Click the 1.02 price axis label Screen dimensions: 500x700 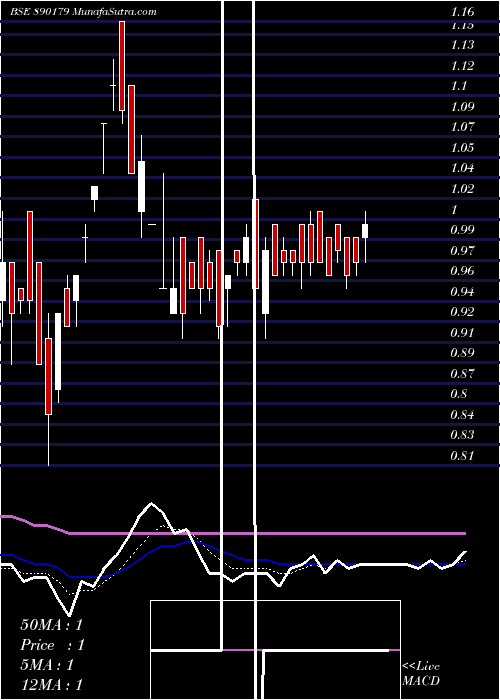(x=462, y=188)
